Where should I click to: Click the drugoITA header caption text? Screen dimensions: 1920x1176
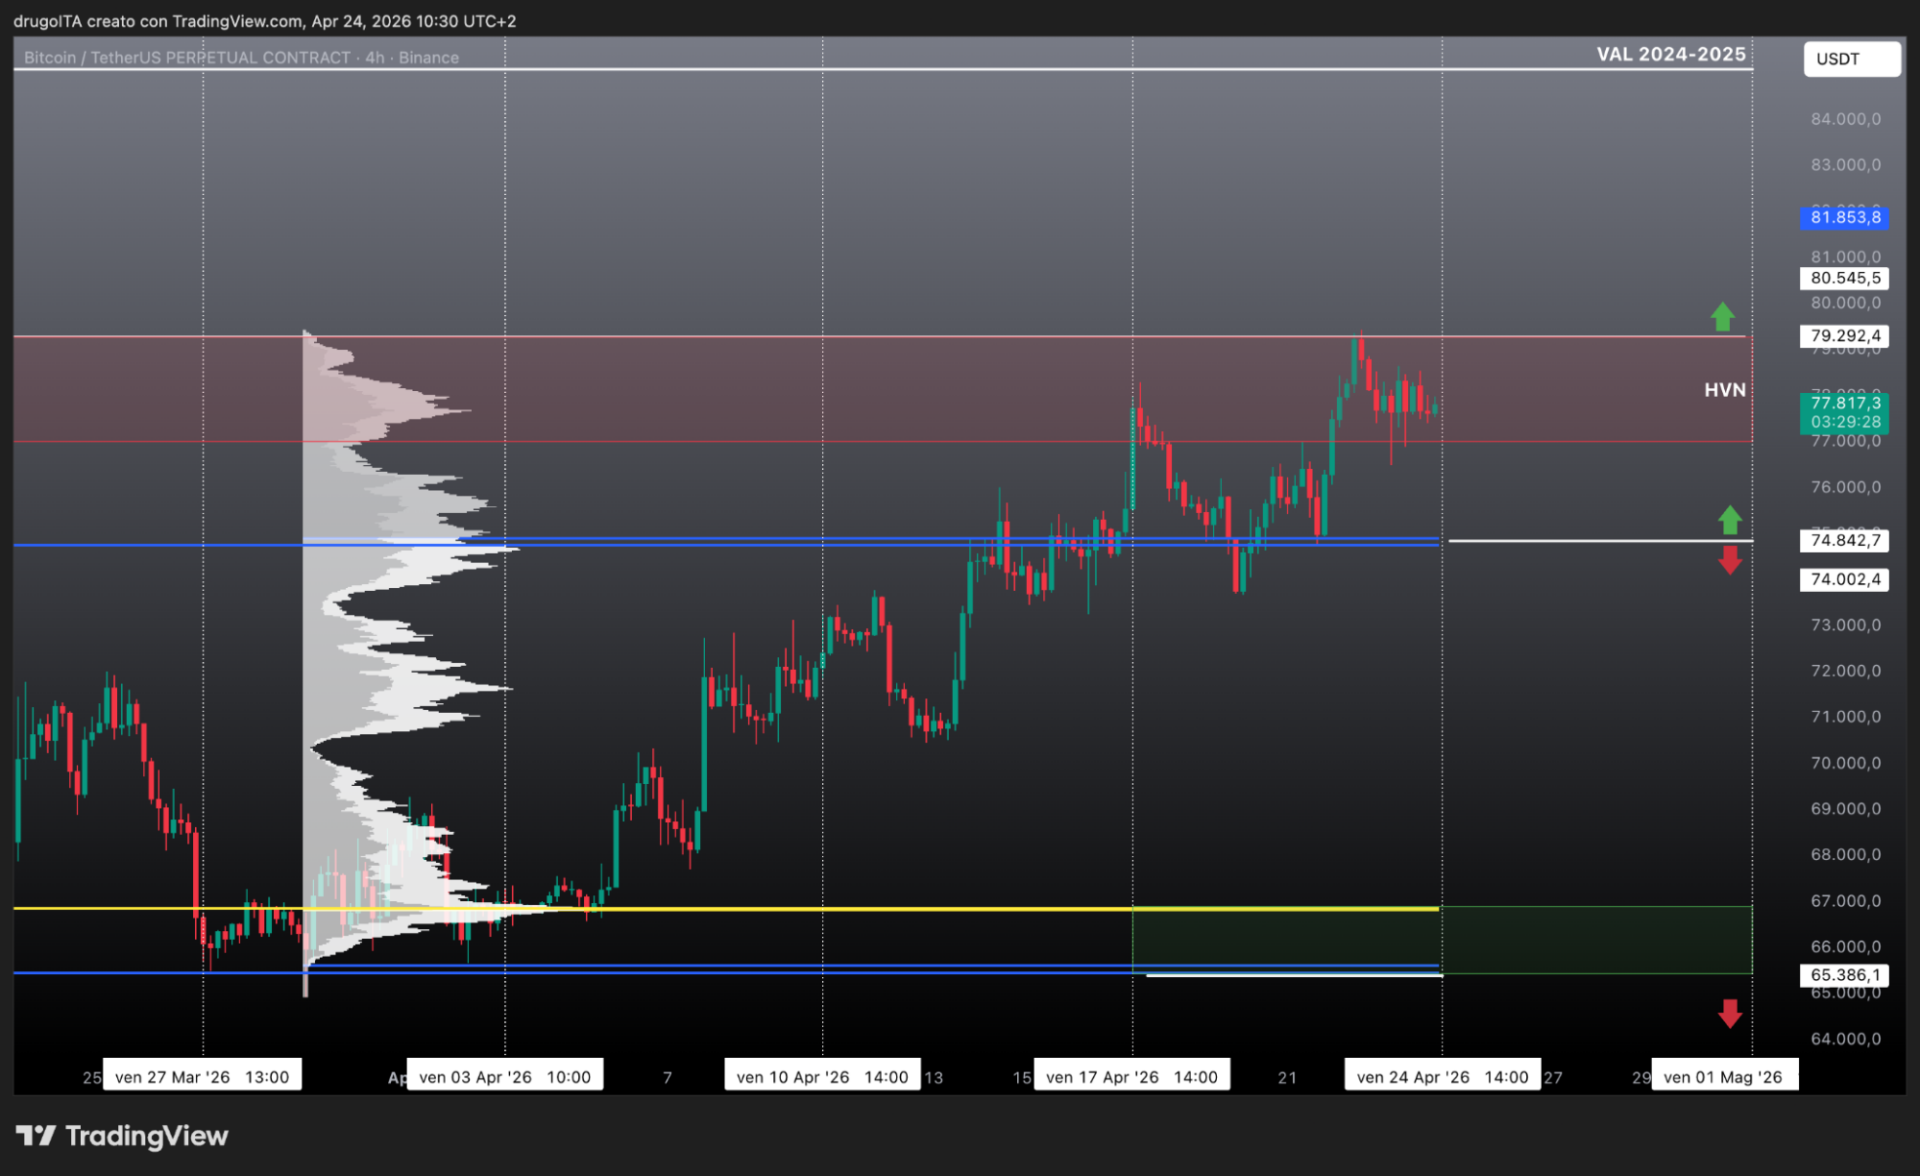click(264, 21)
